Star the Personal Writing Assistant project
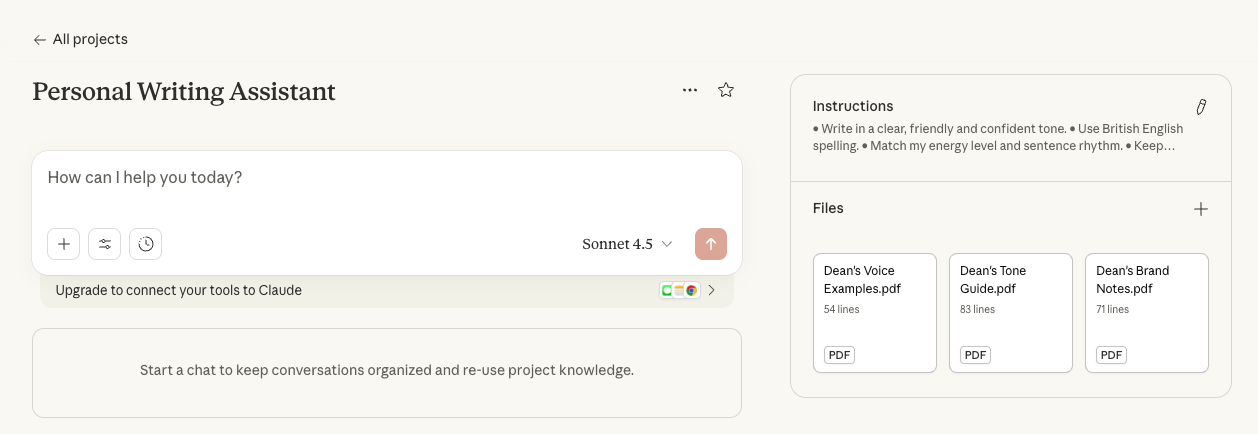The width and height of the screenshot is (1258, 434). [726, 90]
